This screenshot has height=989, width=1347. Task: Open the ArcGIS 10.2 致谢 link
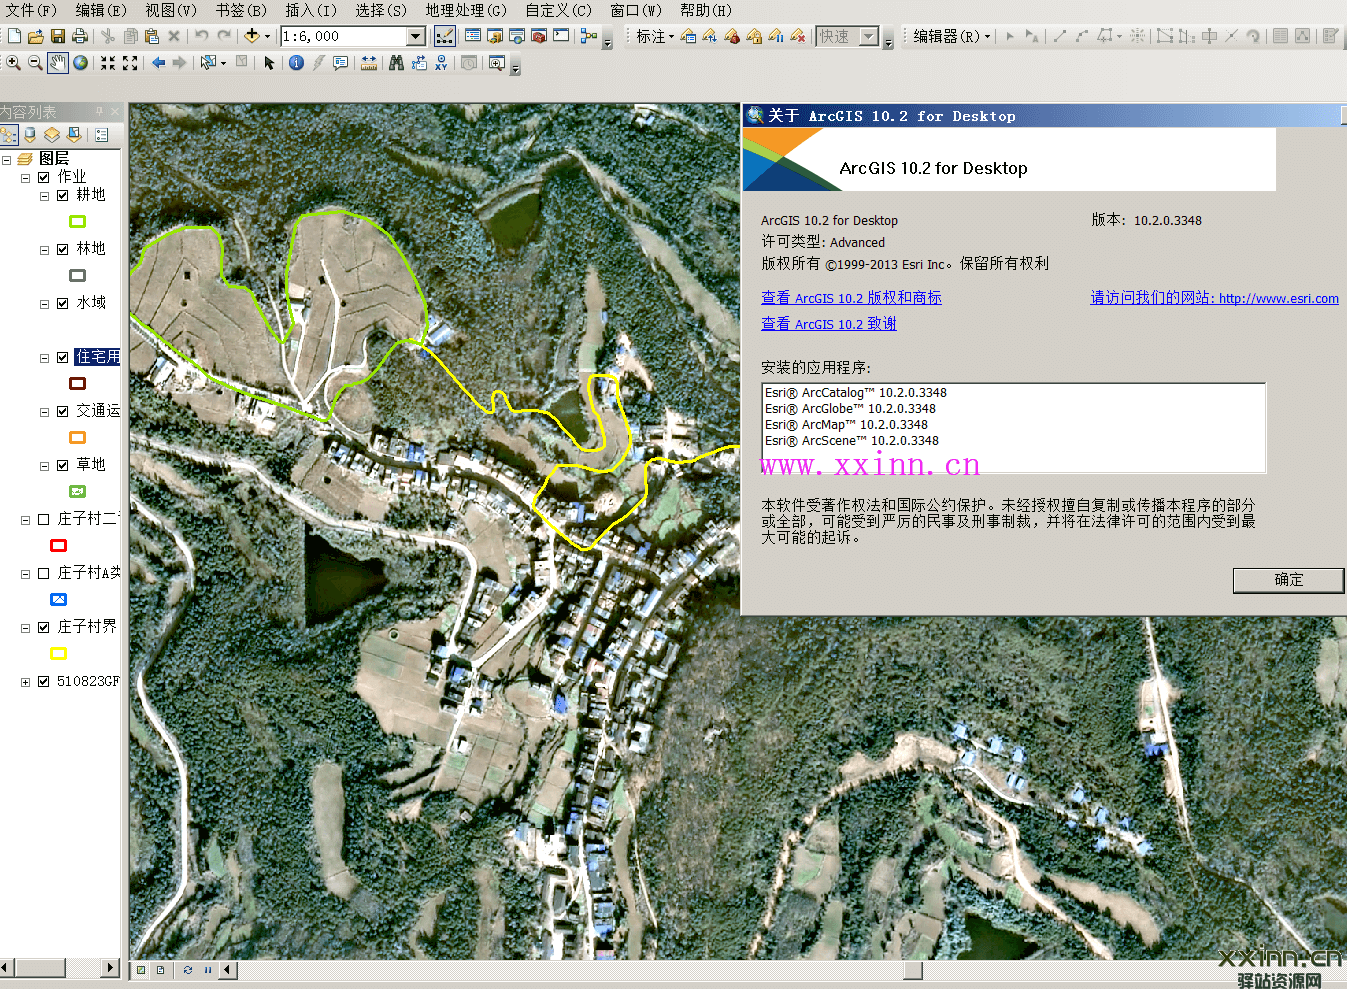829,324
